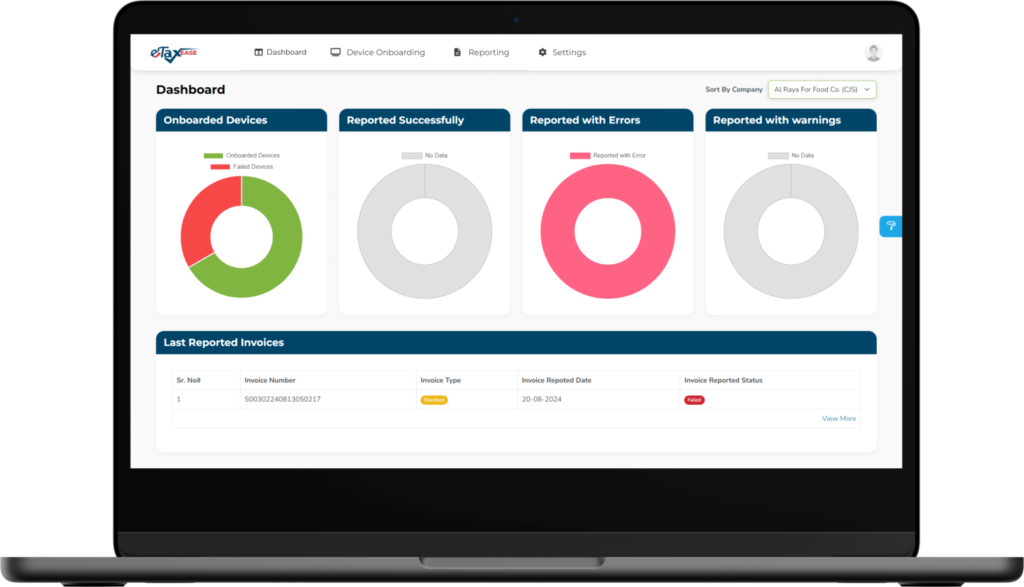Open the Reporting menu

coord(481,52)
